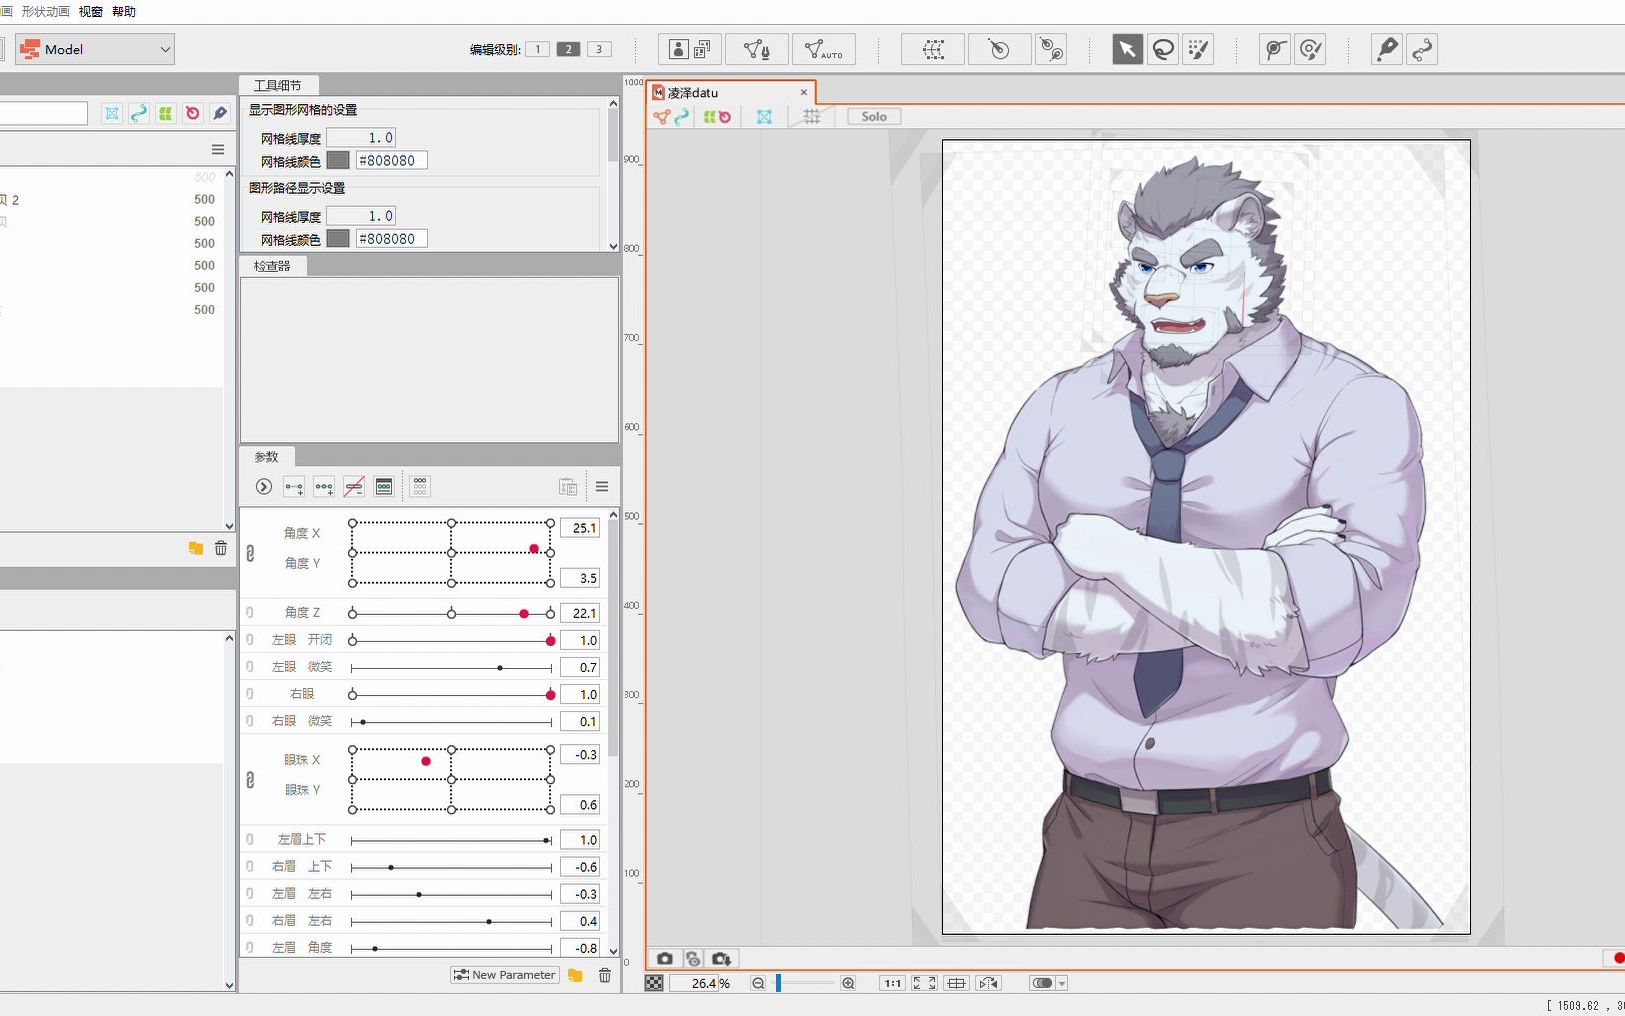Select the deform path edit tool
This screenshot has height=1016, width=1625.
coord(1422,49)
